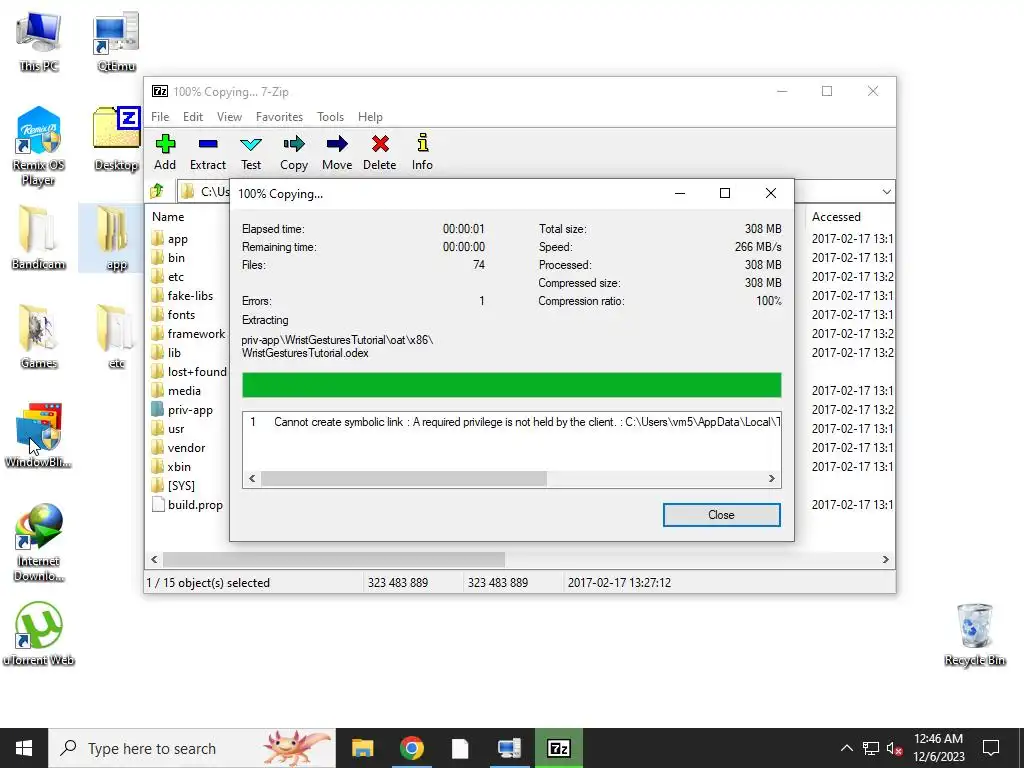Click the taskbar search box
Viewport: 1024px width, 768px height.
pyautogui.click(x=193, y=748)
